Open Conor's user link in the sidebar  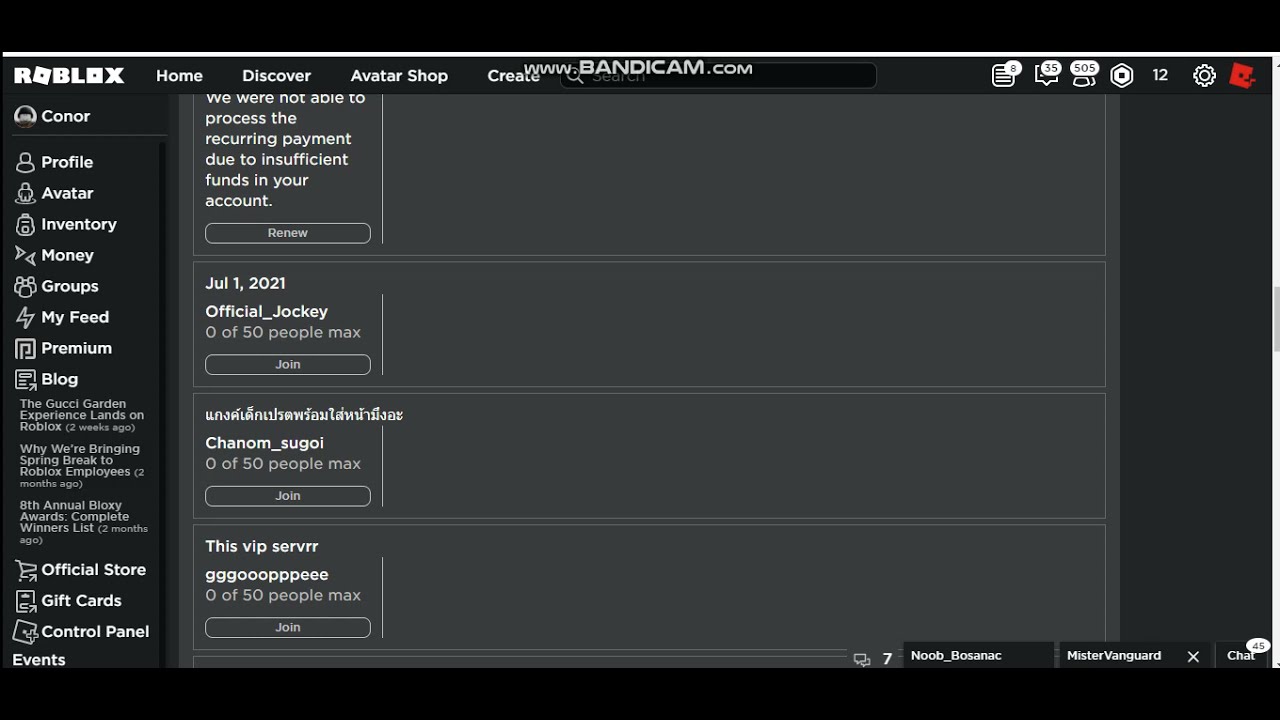pyautogui.click(x=66, y=116)
